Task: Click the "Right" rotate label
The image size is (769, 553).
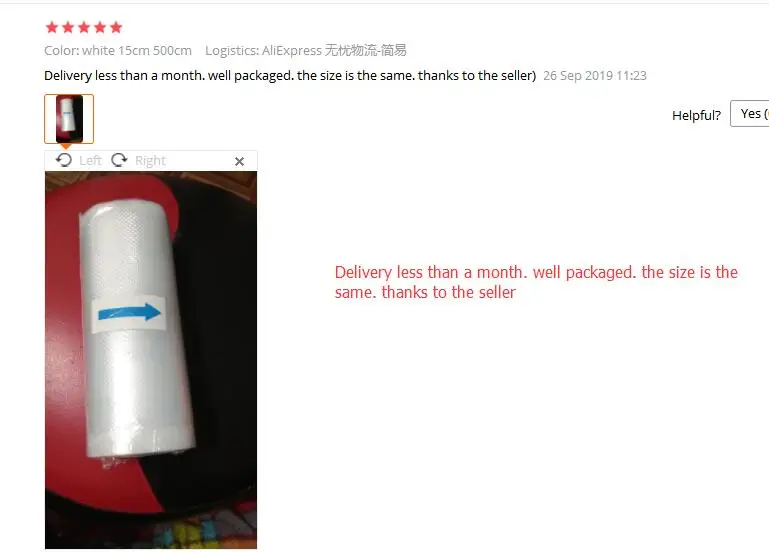Action: click(x=150, y=160)
